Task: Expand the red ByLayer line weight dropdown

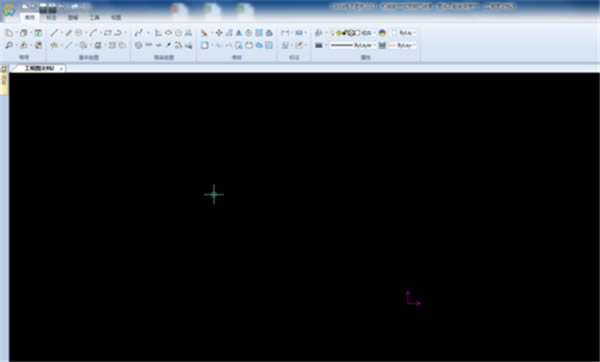Action: [403, 45]
